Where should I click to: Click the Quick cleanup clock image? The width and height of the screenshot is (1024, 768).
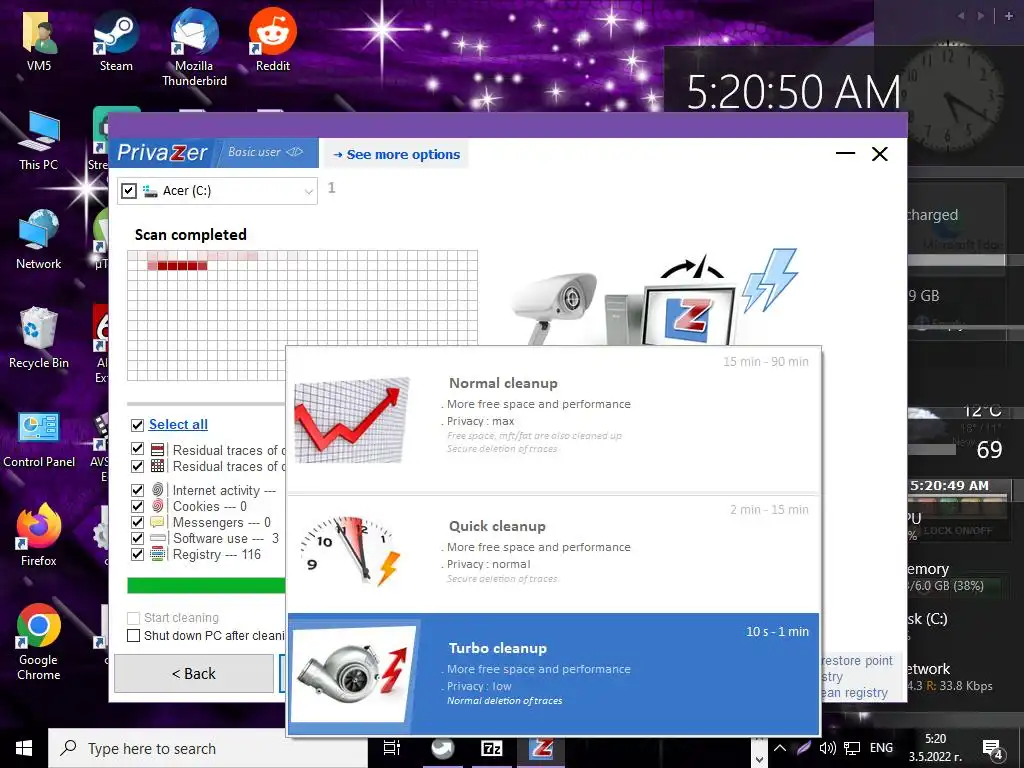pos(350,550)
